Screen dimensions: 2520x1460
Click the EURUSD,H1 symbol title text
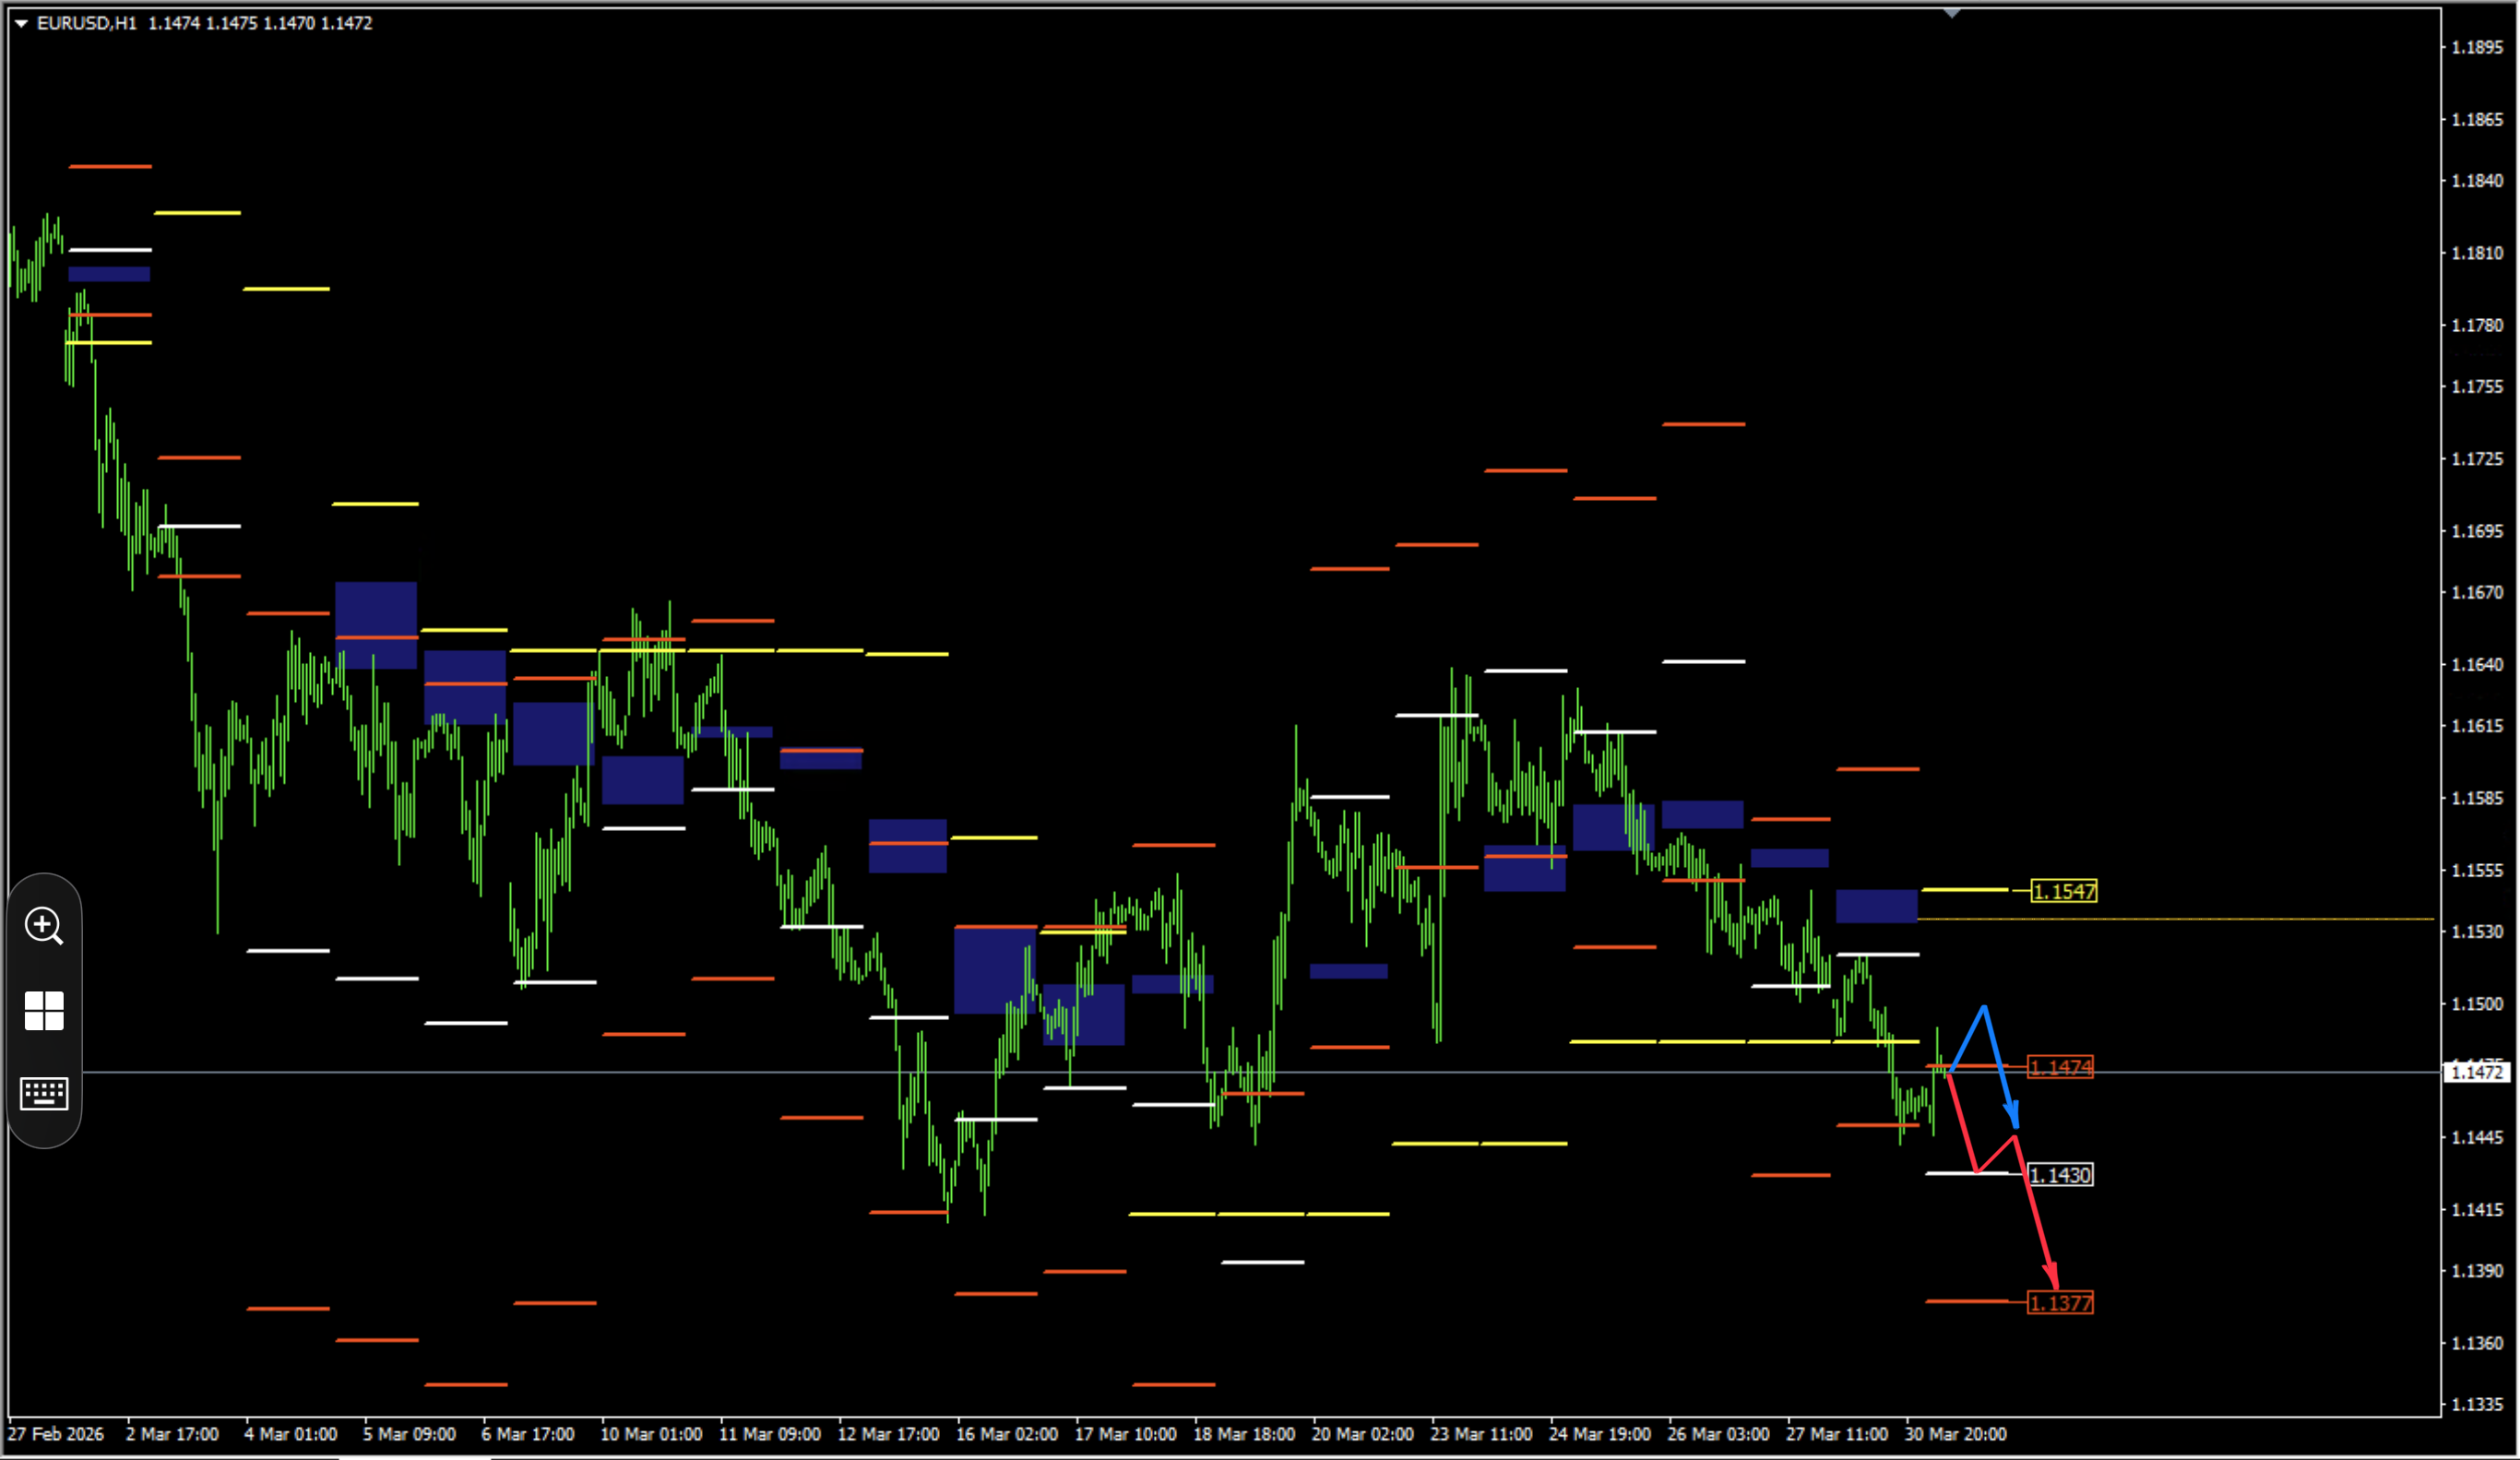(x=87, y=23)
